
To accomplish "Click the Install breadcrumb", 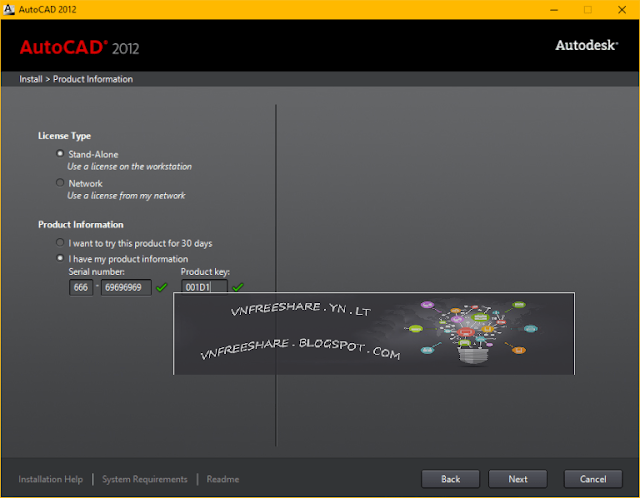I will 31,79.
